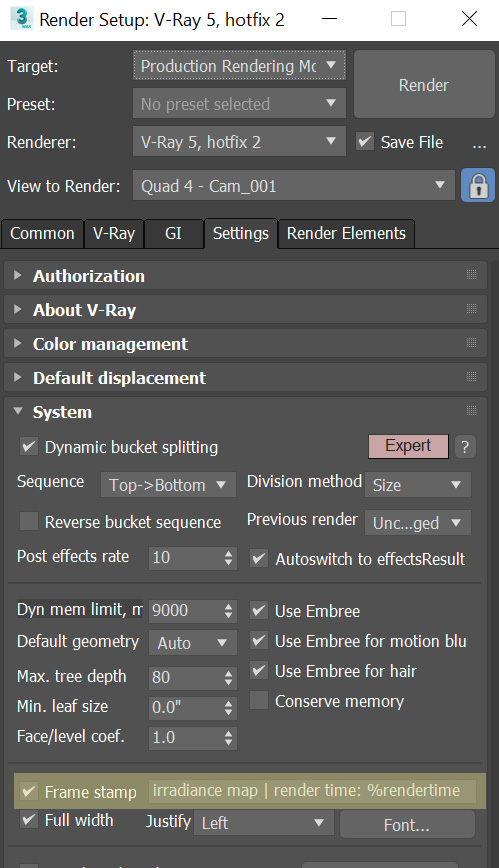Click the Color management rollout grip handle

(471, 343)
